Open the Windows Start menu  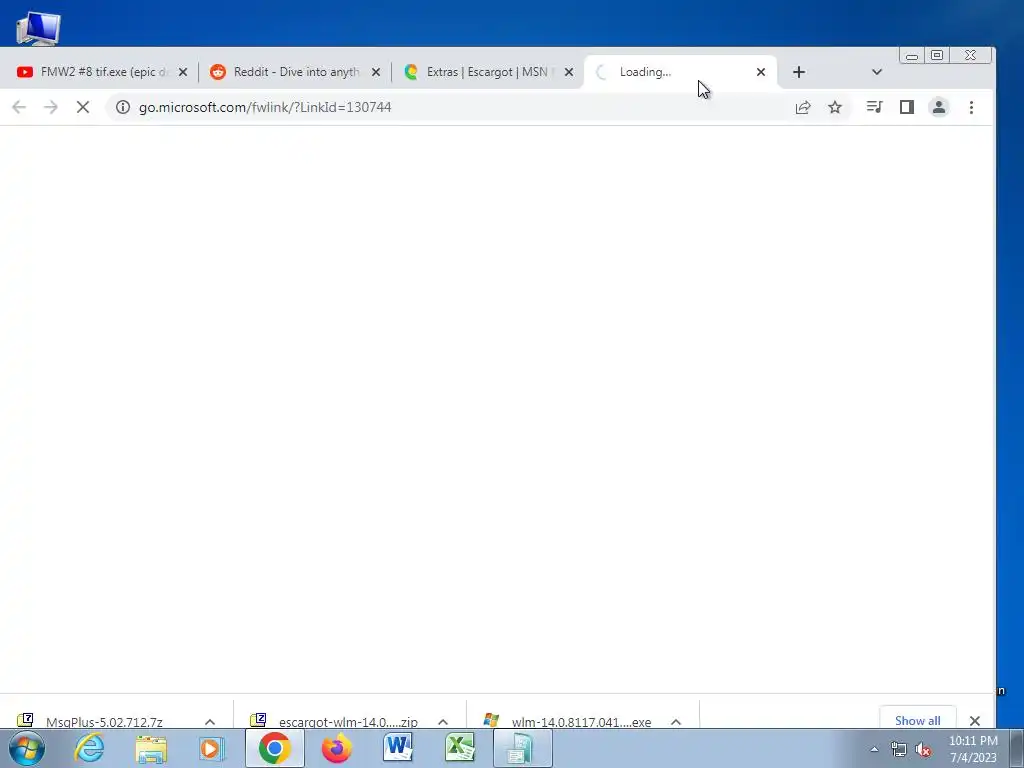(x=27, y=748)
